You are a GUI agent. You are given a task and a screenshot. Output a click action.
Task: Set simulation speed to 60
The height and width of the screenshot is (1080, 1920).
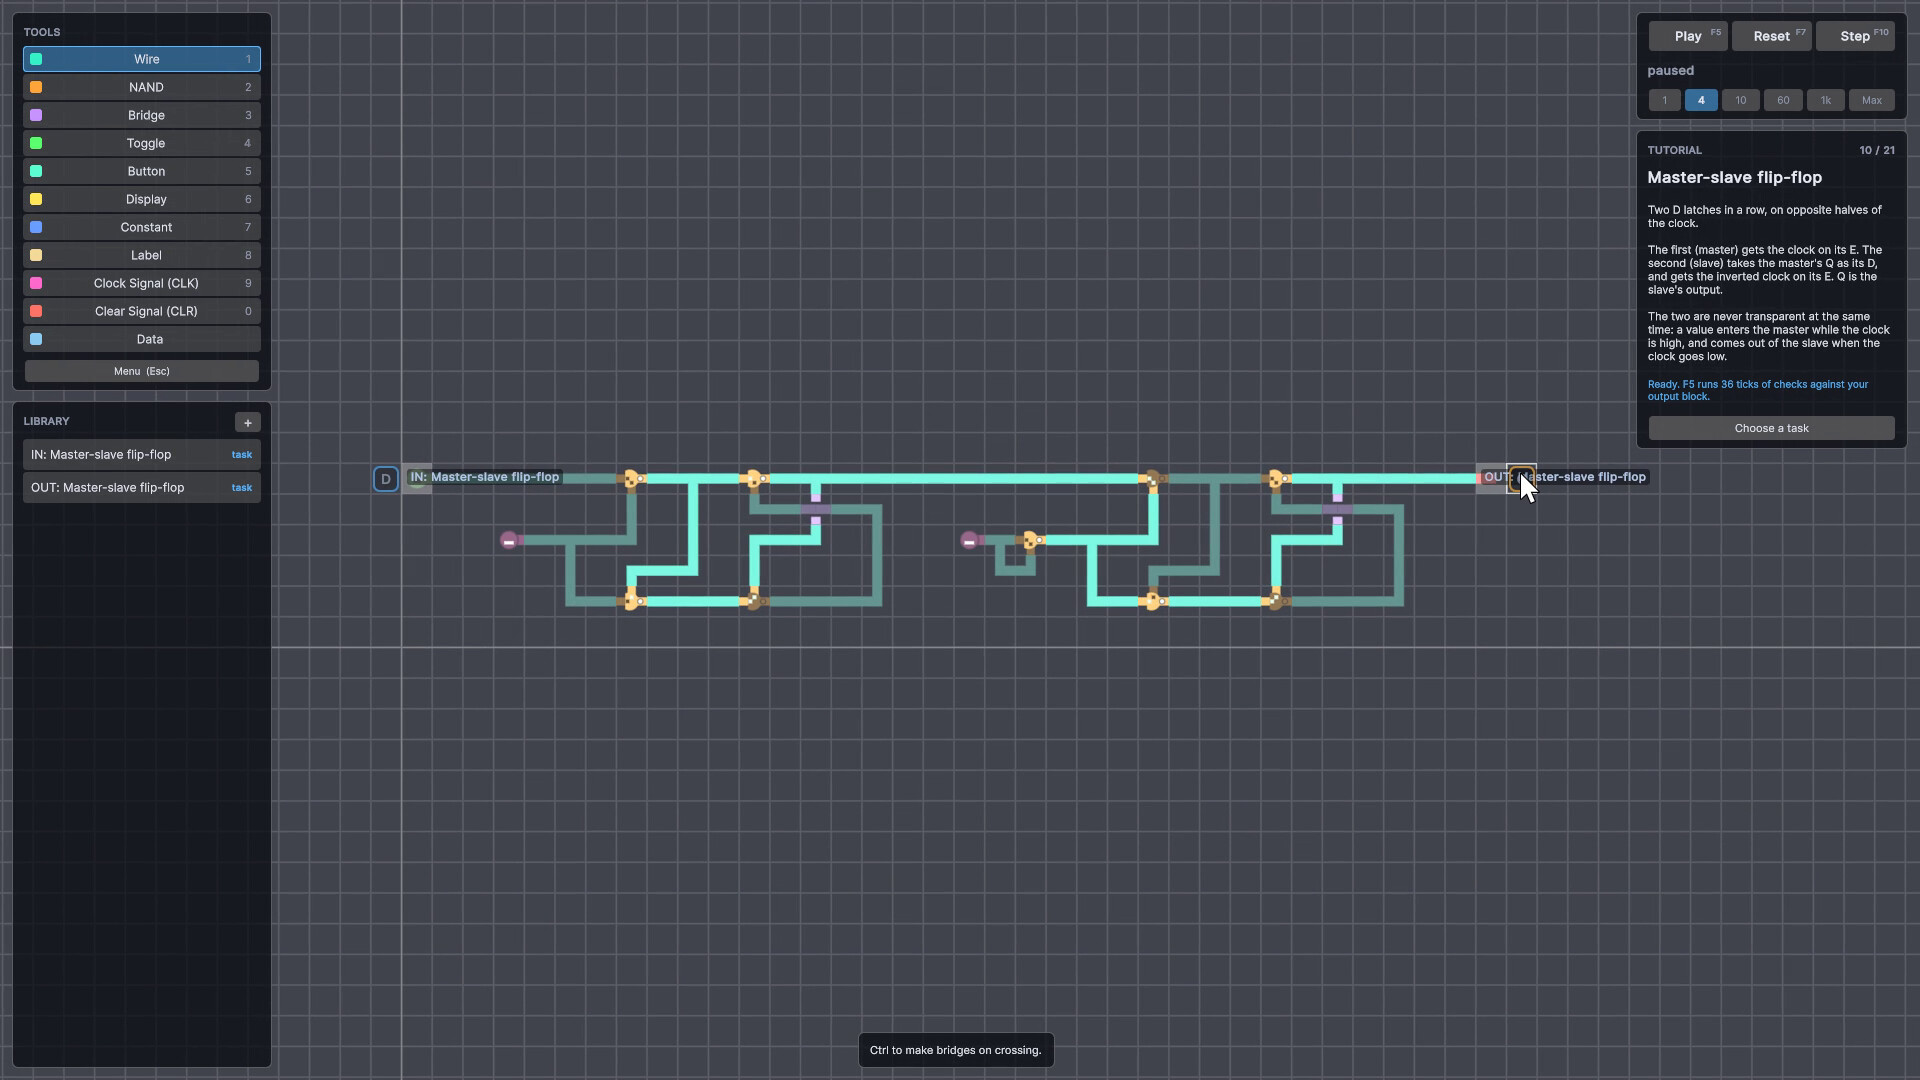pos(1783,100)
